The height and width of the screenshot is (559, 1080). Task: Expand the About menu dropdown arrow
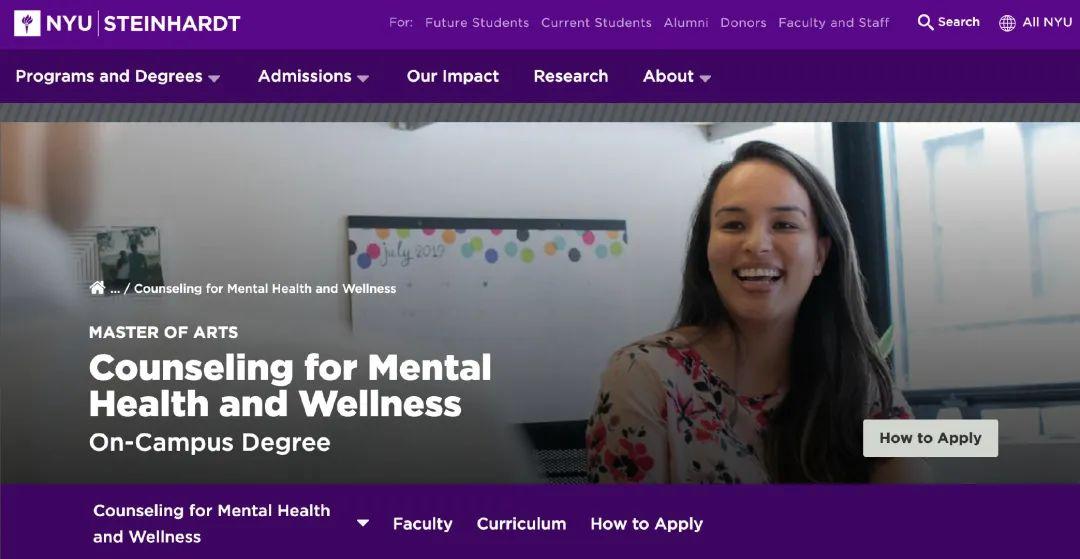click(705, 78)
